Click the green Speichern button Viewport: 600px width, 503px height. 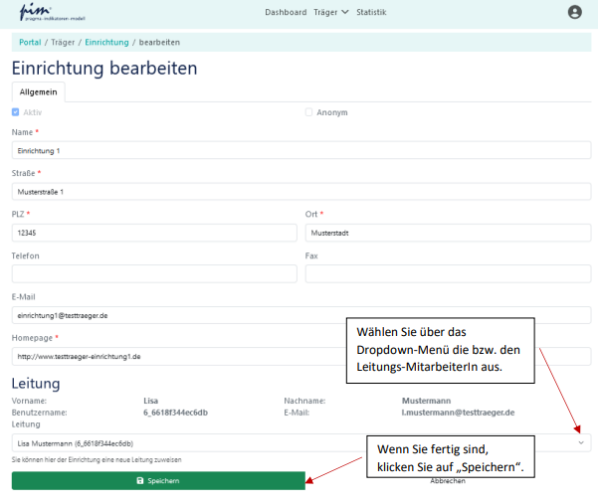158,481
